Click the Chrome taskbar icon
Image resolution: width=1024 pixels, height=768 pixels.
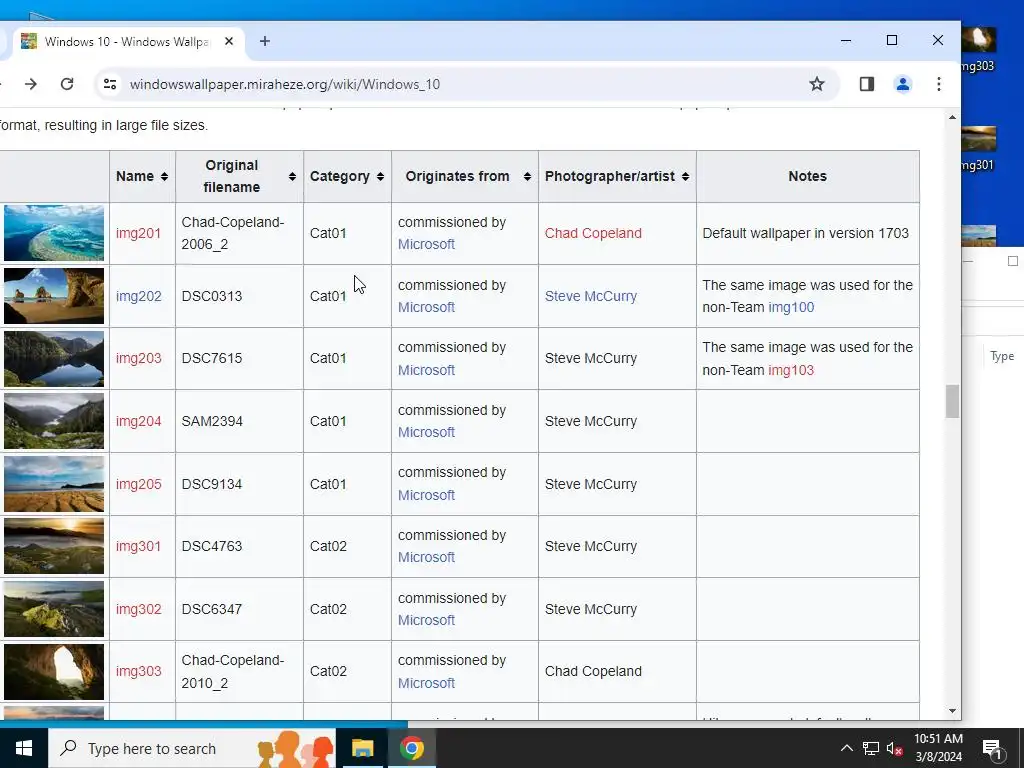412,748
